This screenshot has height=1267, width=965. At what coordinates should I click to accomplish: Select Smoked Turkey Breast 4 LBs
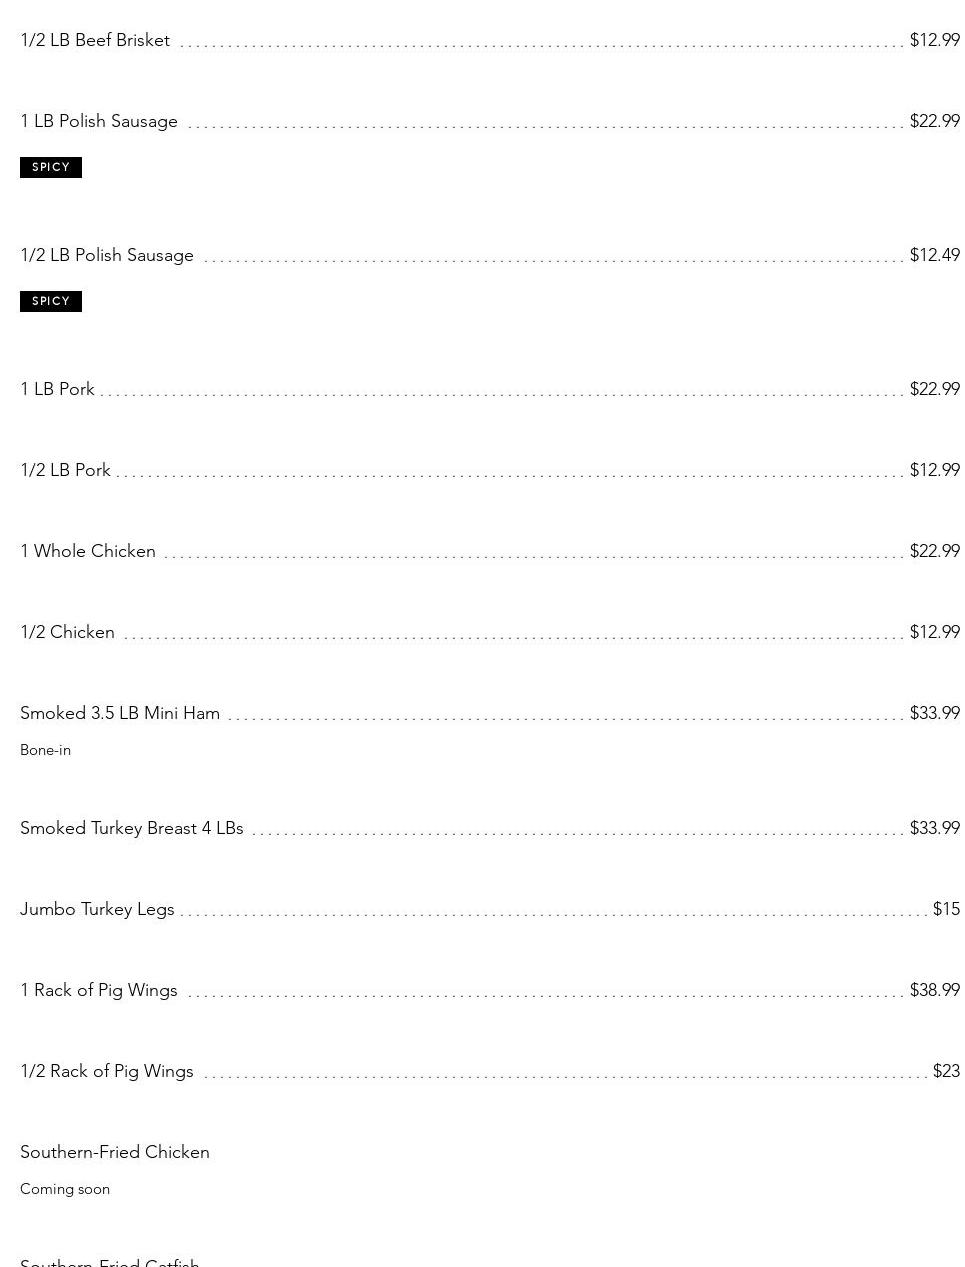(132, 828)
